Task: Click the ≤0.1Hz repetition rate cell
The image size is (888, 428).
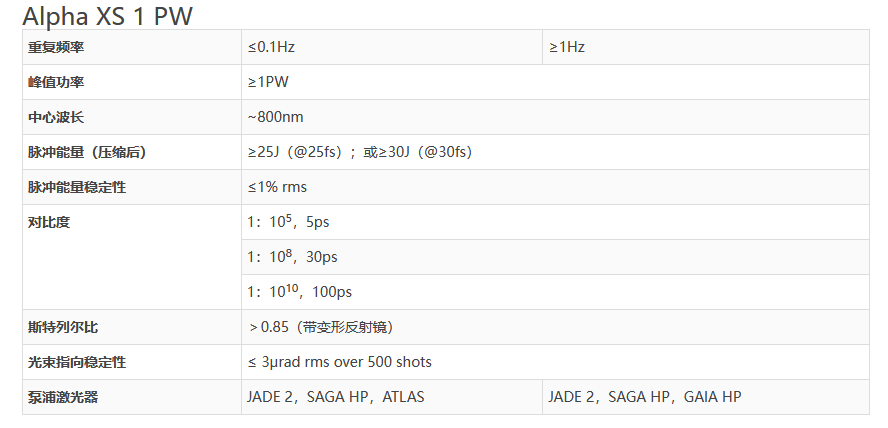Action: point(271,47)
